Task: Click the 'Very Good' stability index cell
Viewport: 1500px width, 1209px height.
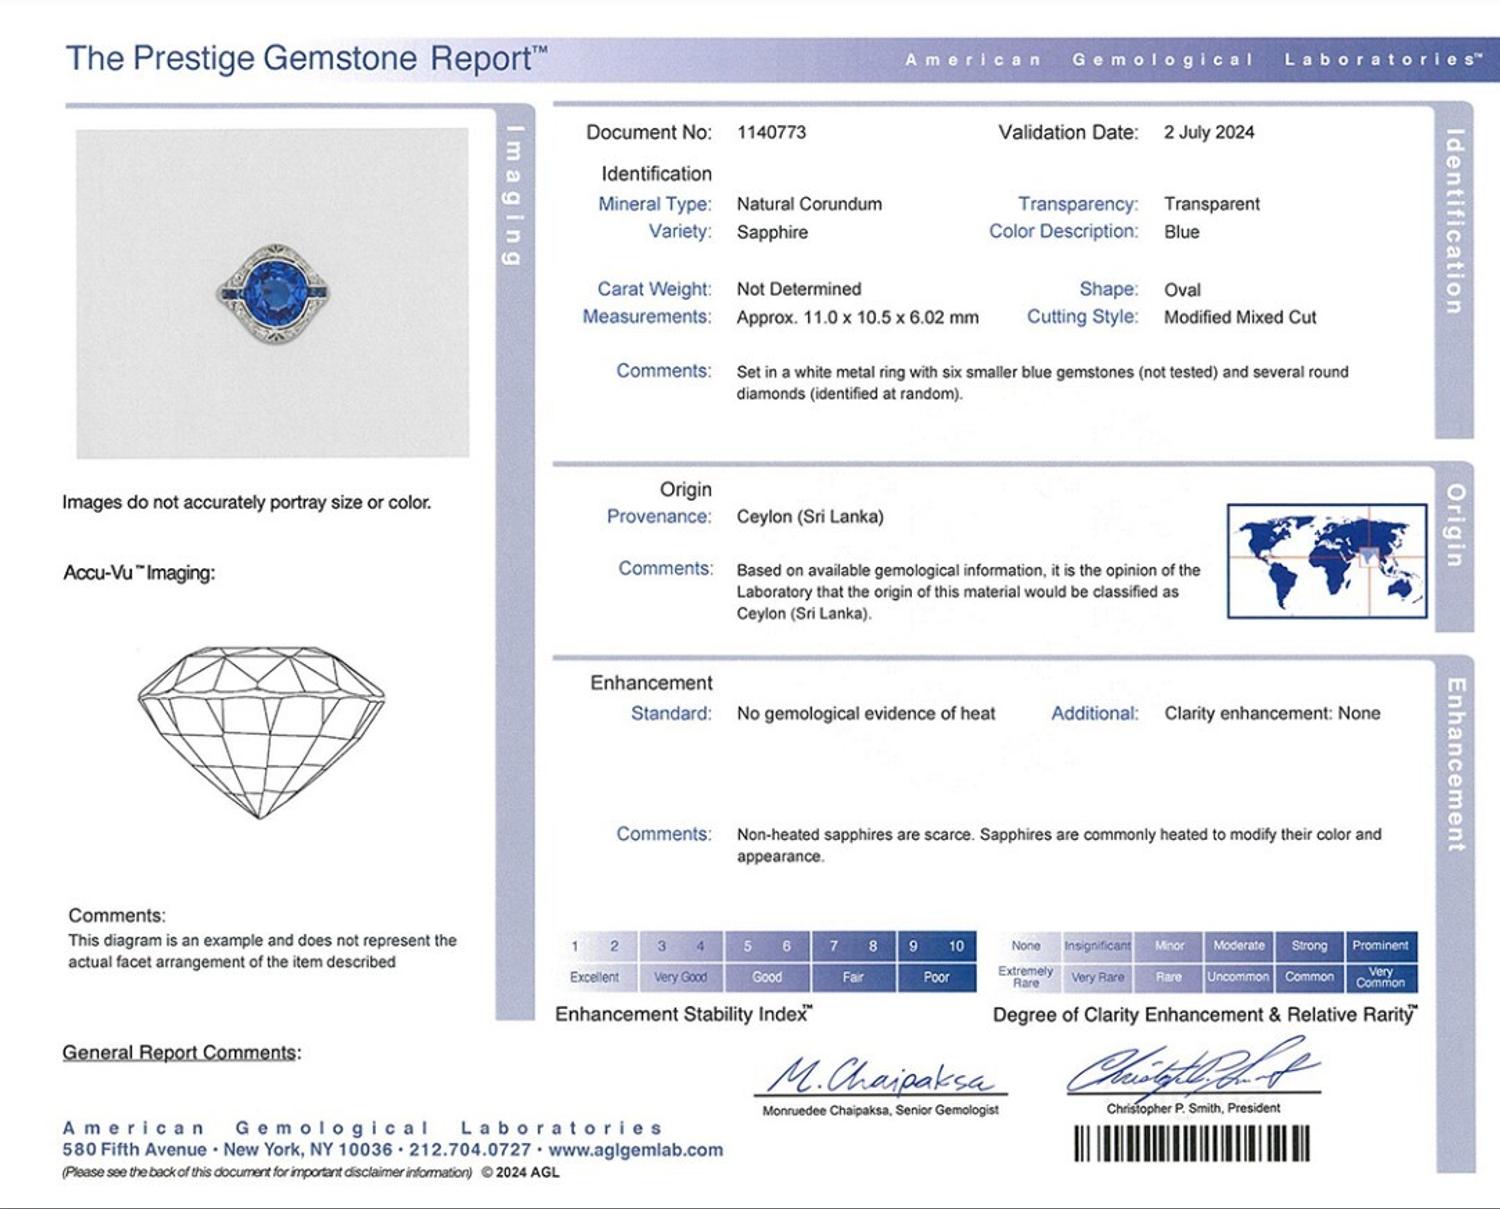Action: click(x=681, y=977)
